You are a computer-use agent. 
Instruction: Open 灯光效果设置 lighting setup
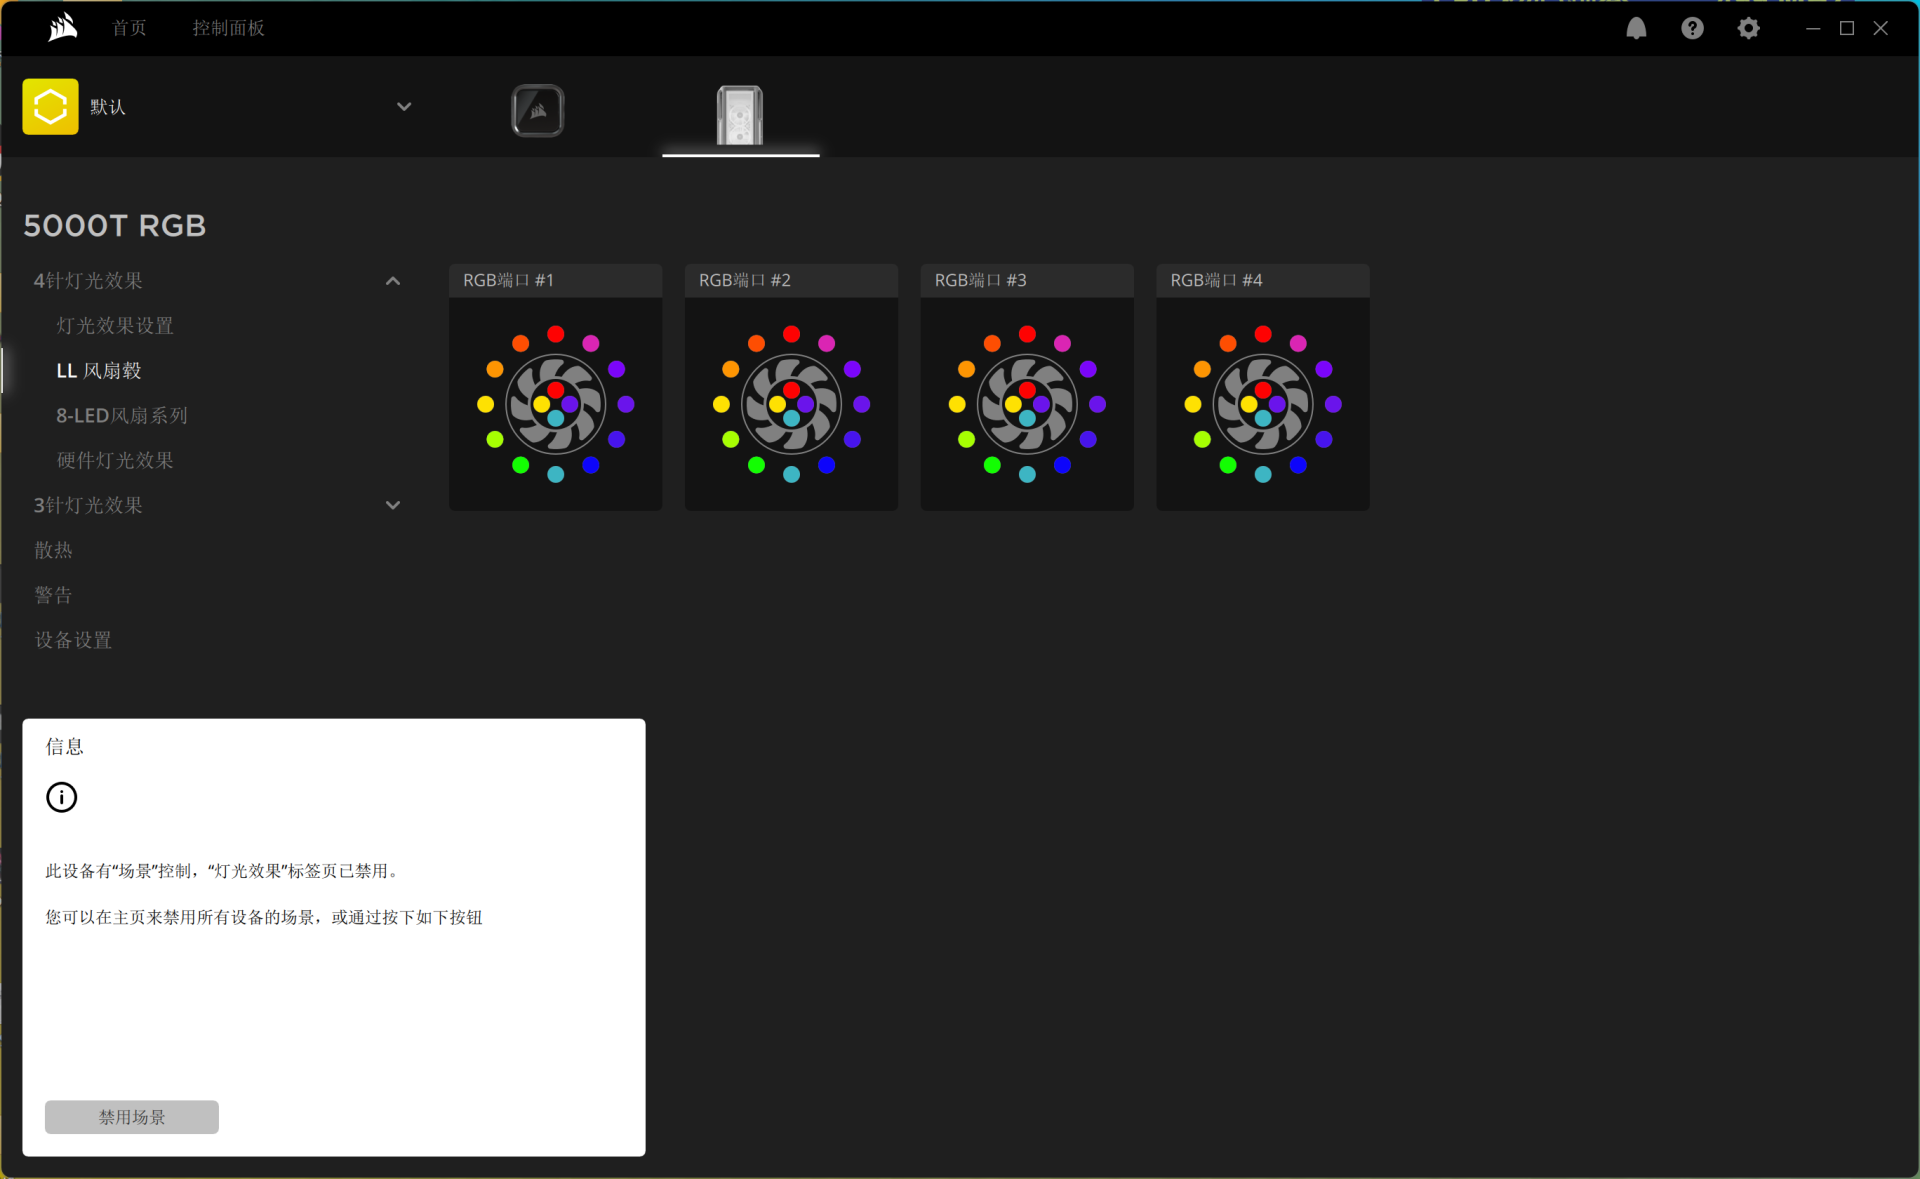pos(115,325)
